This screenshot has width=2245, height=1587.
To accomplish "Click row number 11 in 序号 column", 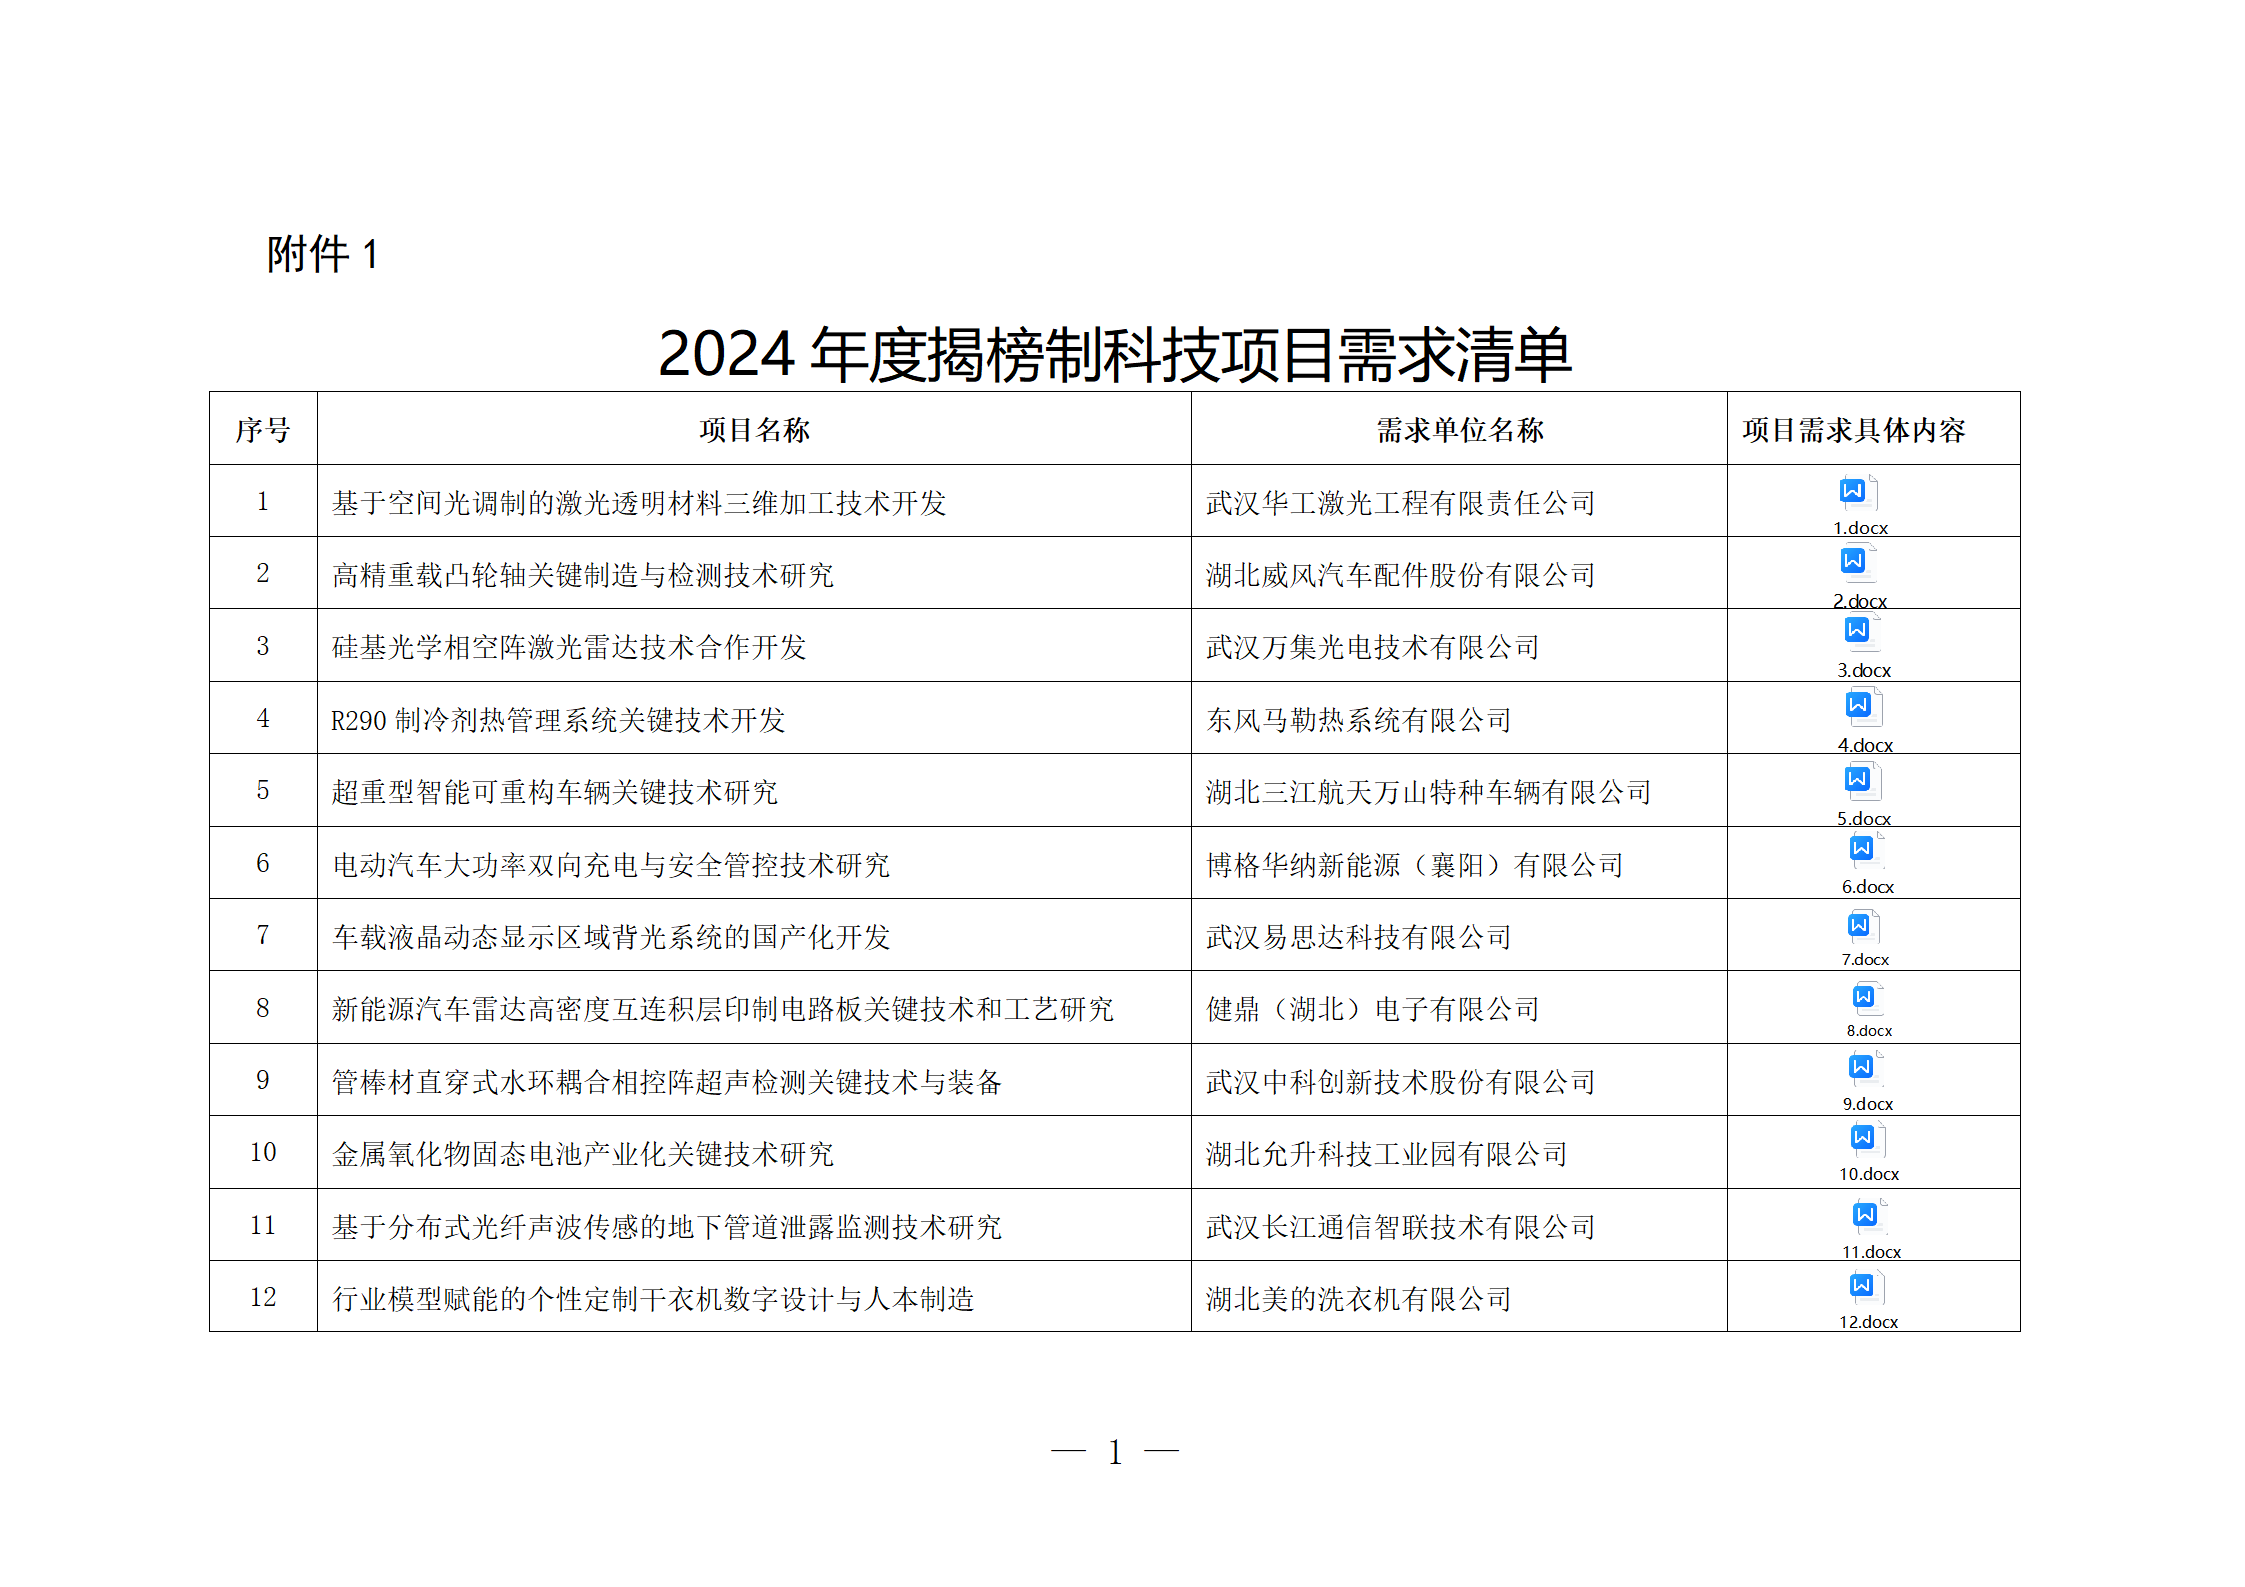I will click(x=263, y=1225).
